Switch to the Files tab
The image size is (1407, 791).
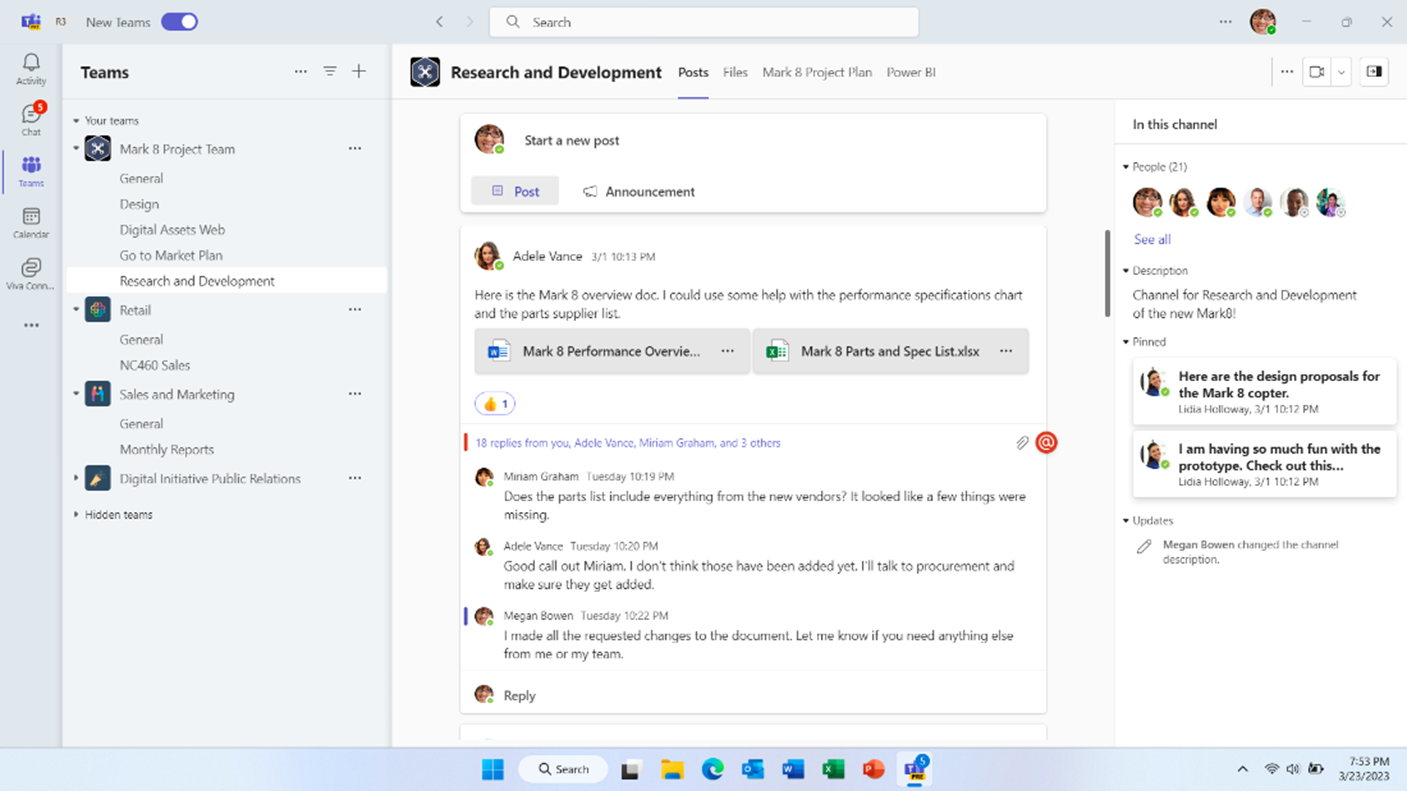coord(735,72)
